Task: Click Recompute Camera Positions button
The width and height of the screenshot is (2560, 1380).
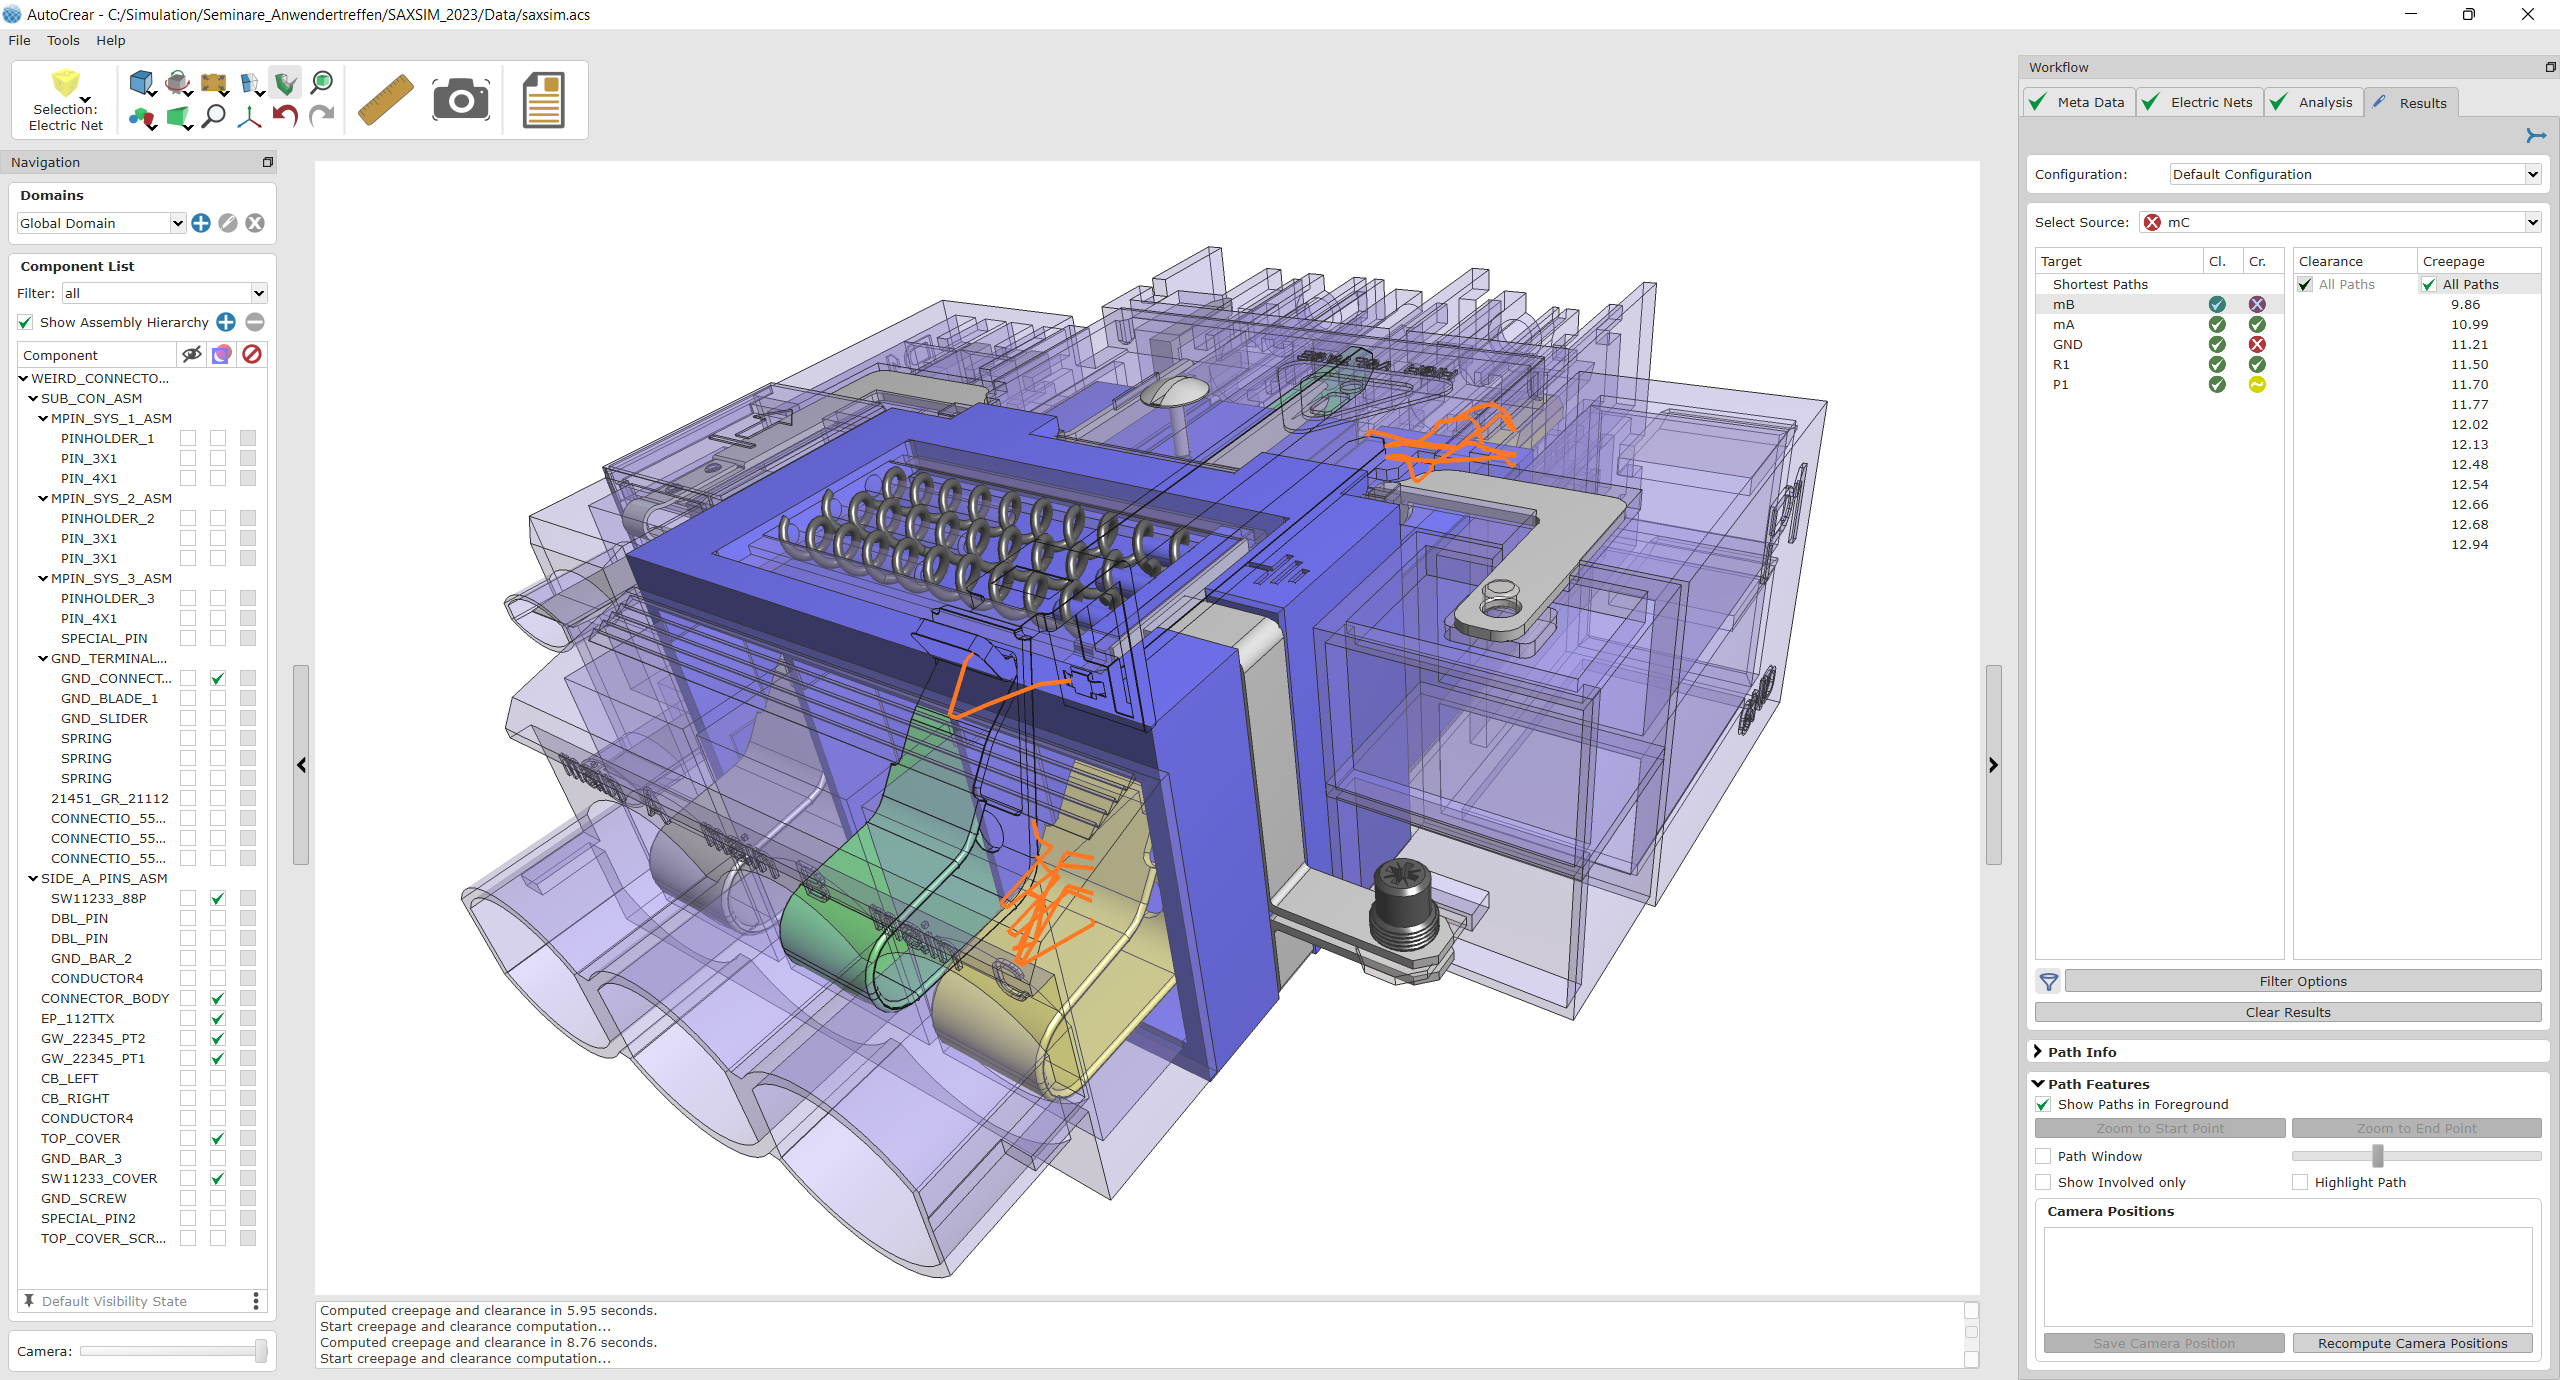Action: pyautogui.click(x=2412, y=1343)
